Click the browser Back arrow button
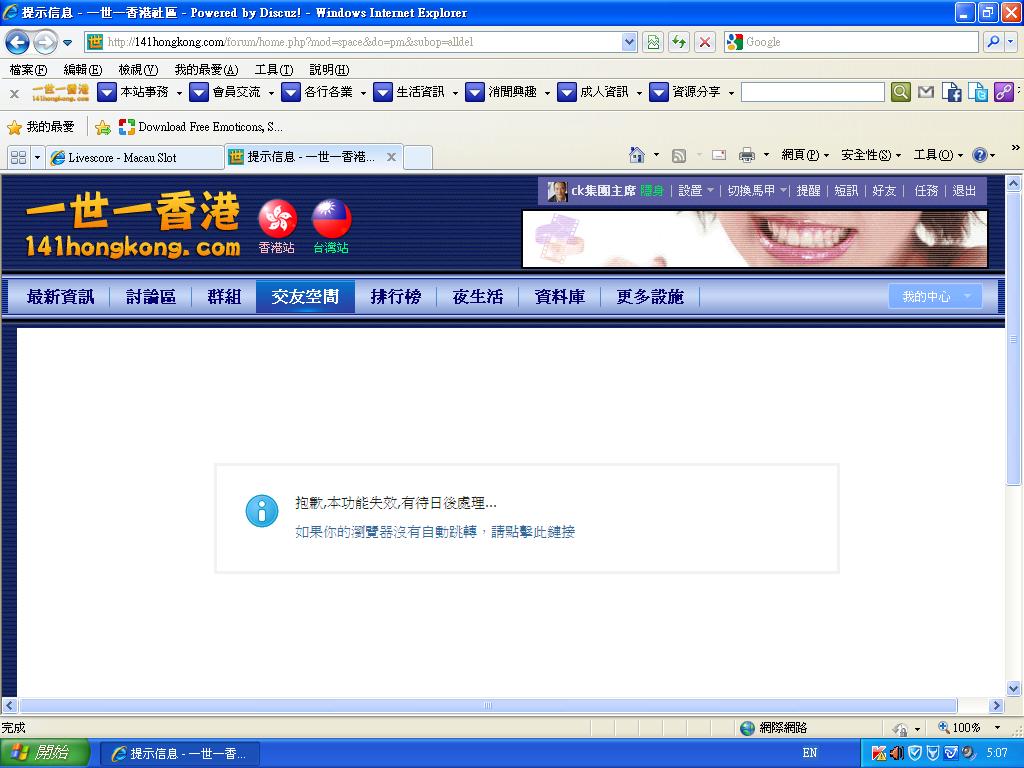This screenshot has height=768, width=1024. tap(17, 42)
